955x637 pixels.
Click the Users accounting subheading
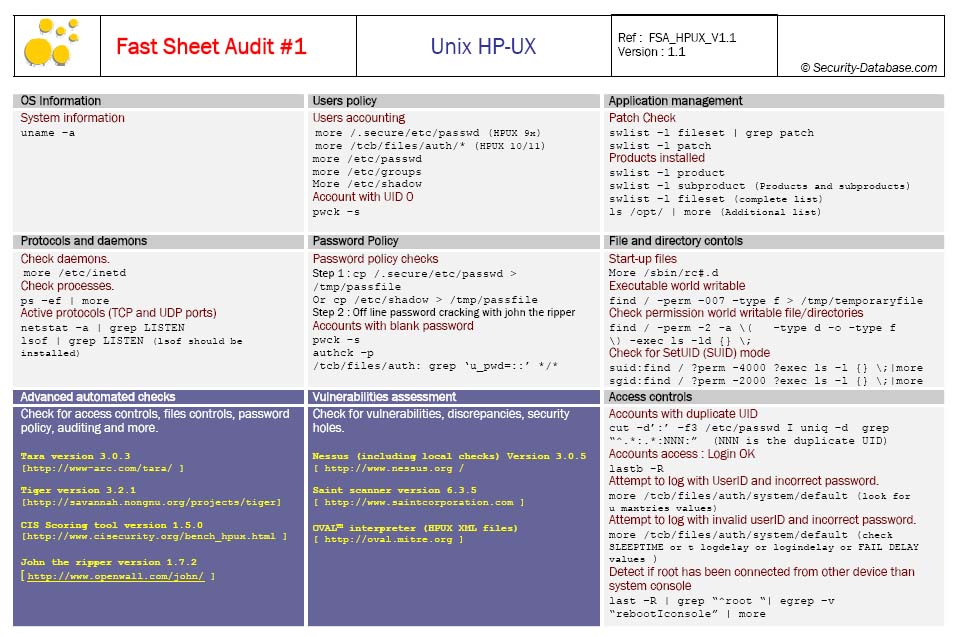pos(359,118)
